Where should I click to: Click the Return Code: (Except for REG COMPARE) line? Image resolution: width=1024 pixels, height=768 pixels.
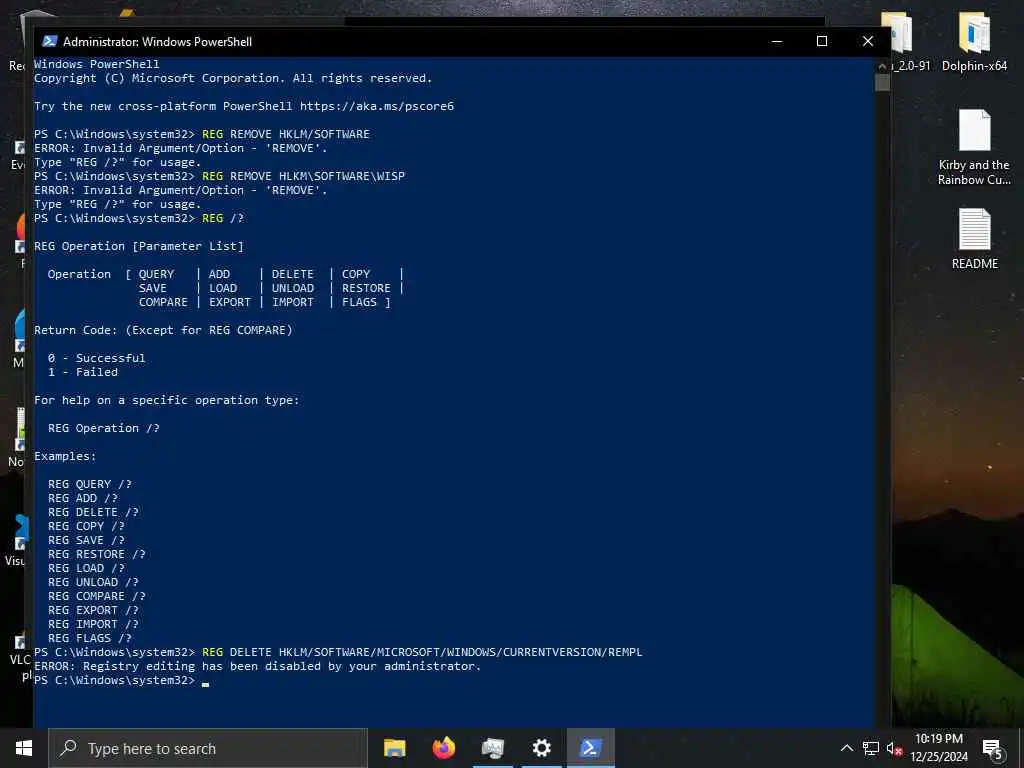click(163, 330)
